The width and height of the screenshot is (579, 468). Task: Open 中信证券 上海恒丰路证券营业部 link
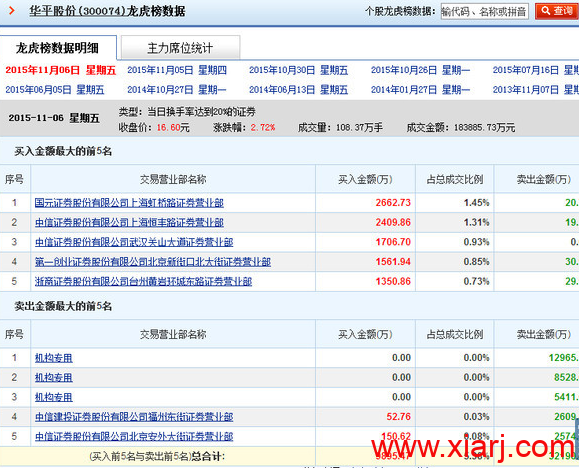(x=129, y=222)
